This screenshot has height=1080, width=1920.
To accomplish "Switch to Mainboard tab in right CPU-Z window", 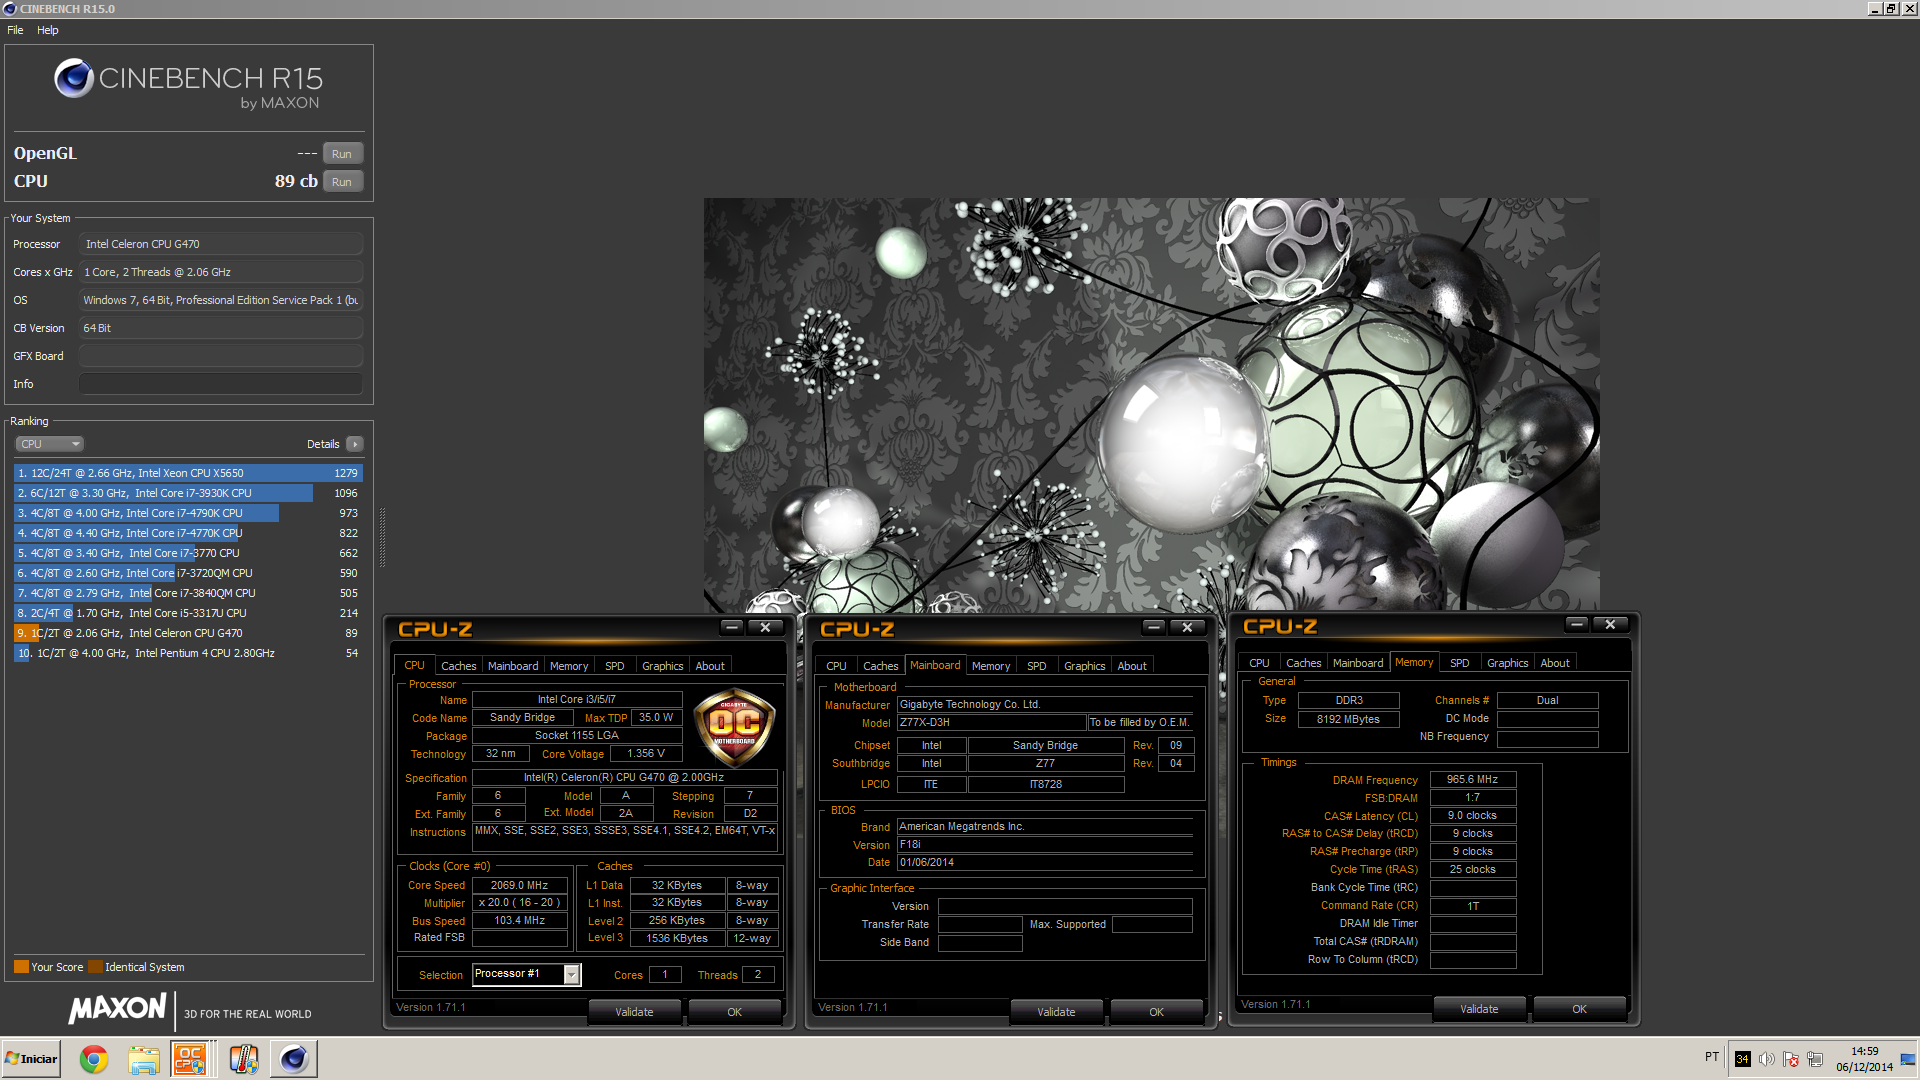I will tap(1358, 663).
